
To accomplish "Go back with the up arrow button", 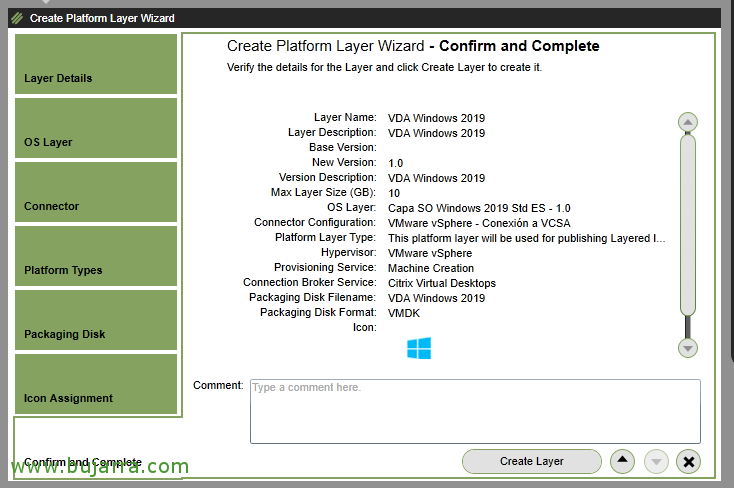I will (622, 461).
